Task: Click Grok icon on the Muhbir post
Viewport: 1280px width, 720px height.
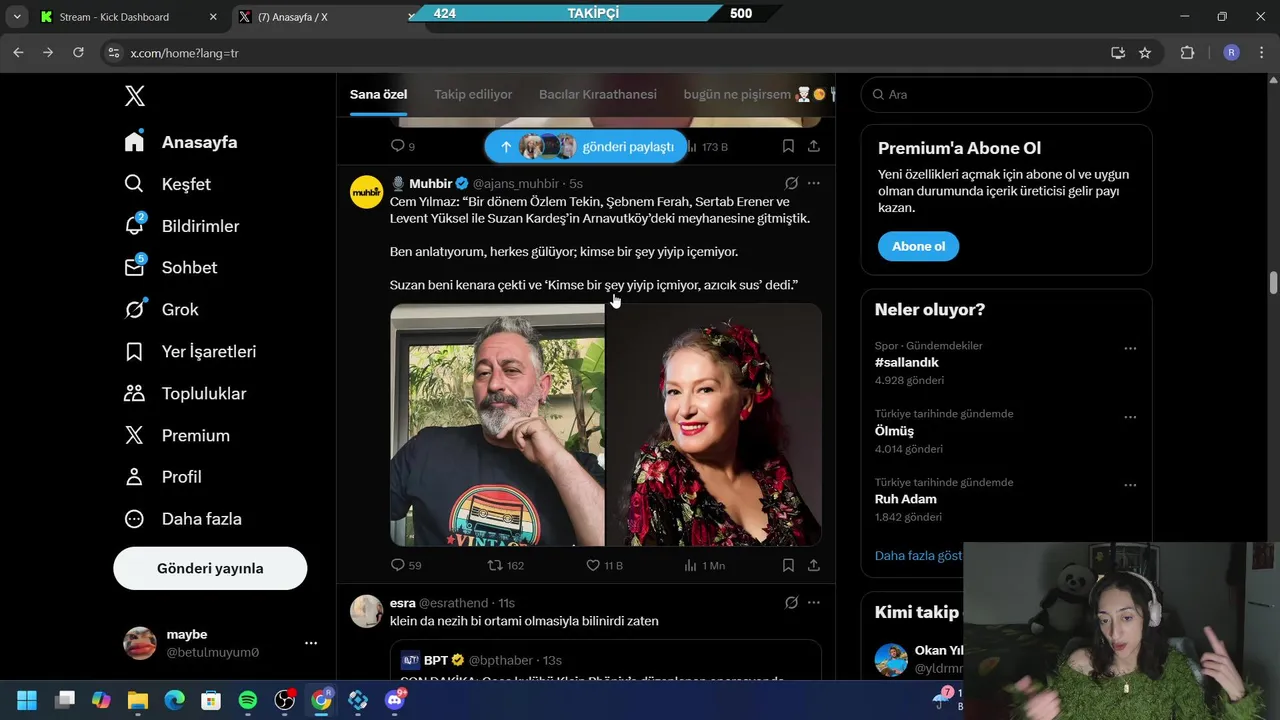Action: point(791,183)
